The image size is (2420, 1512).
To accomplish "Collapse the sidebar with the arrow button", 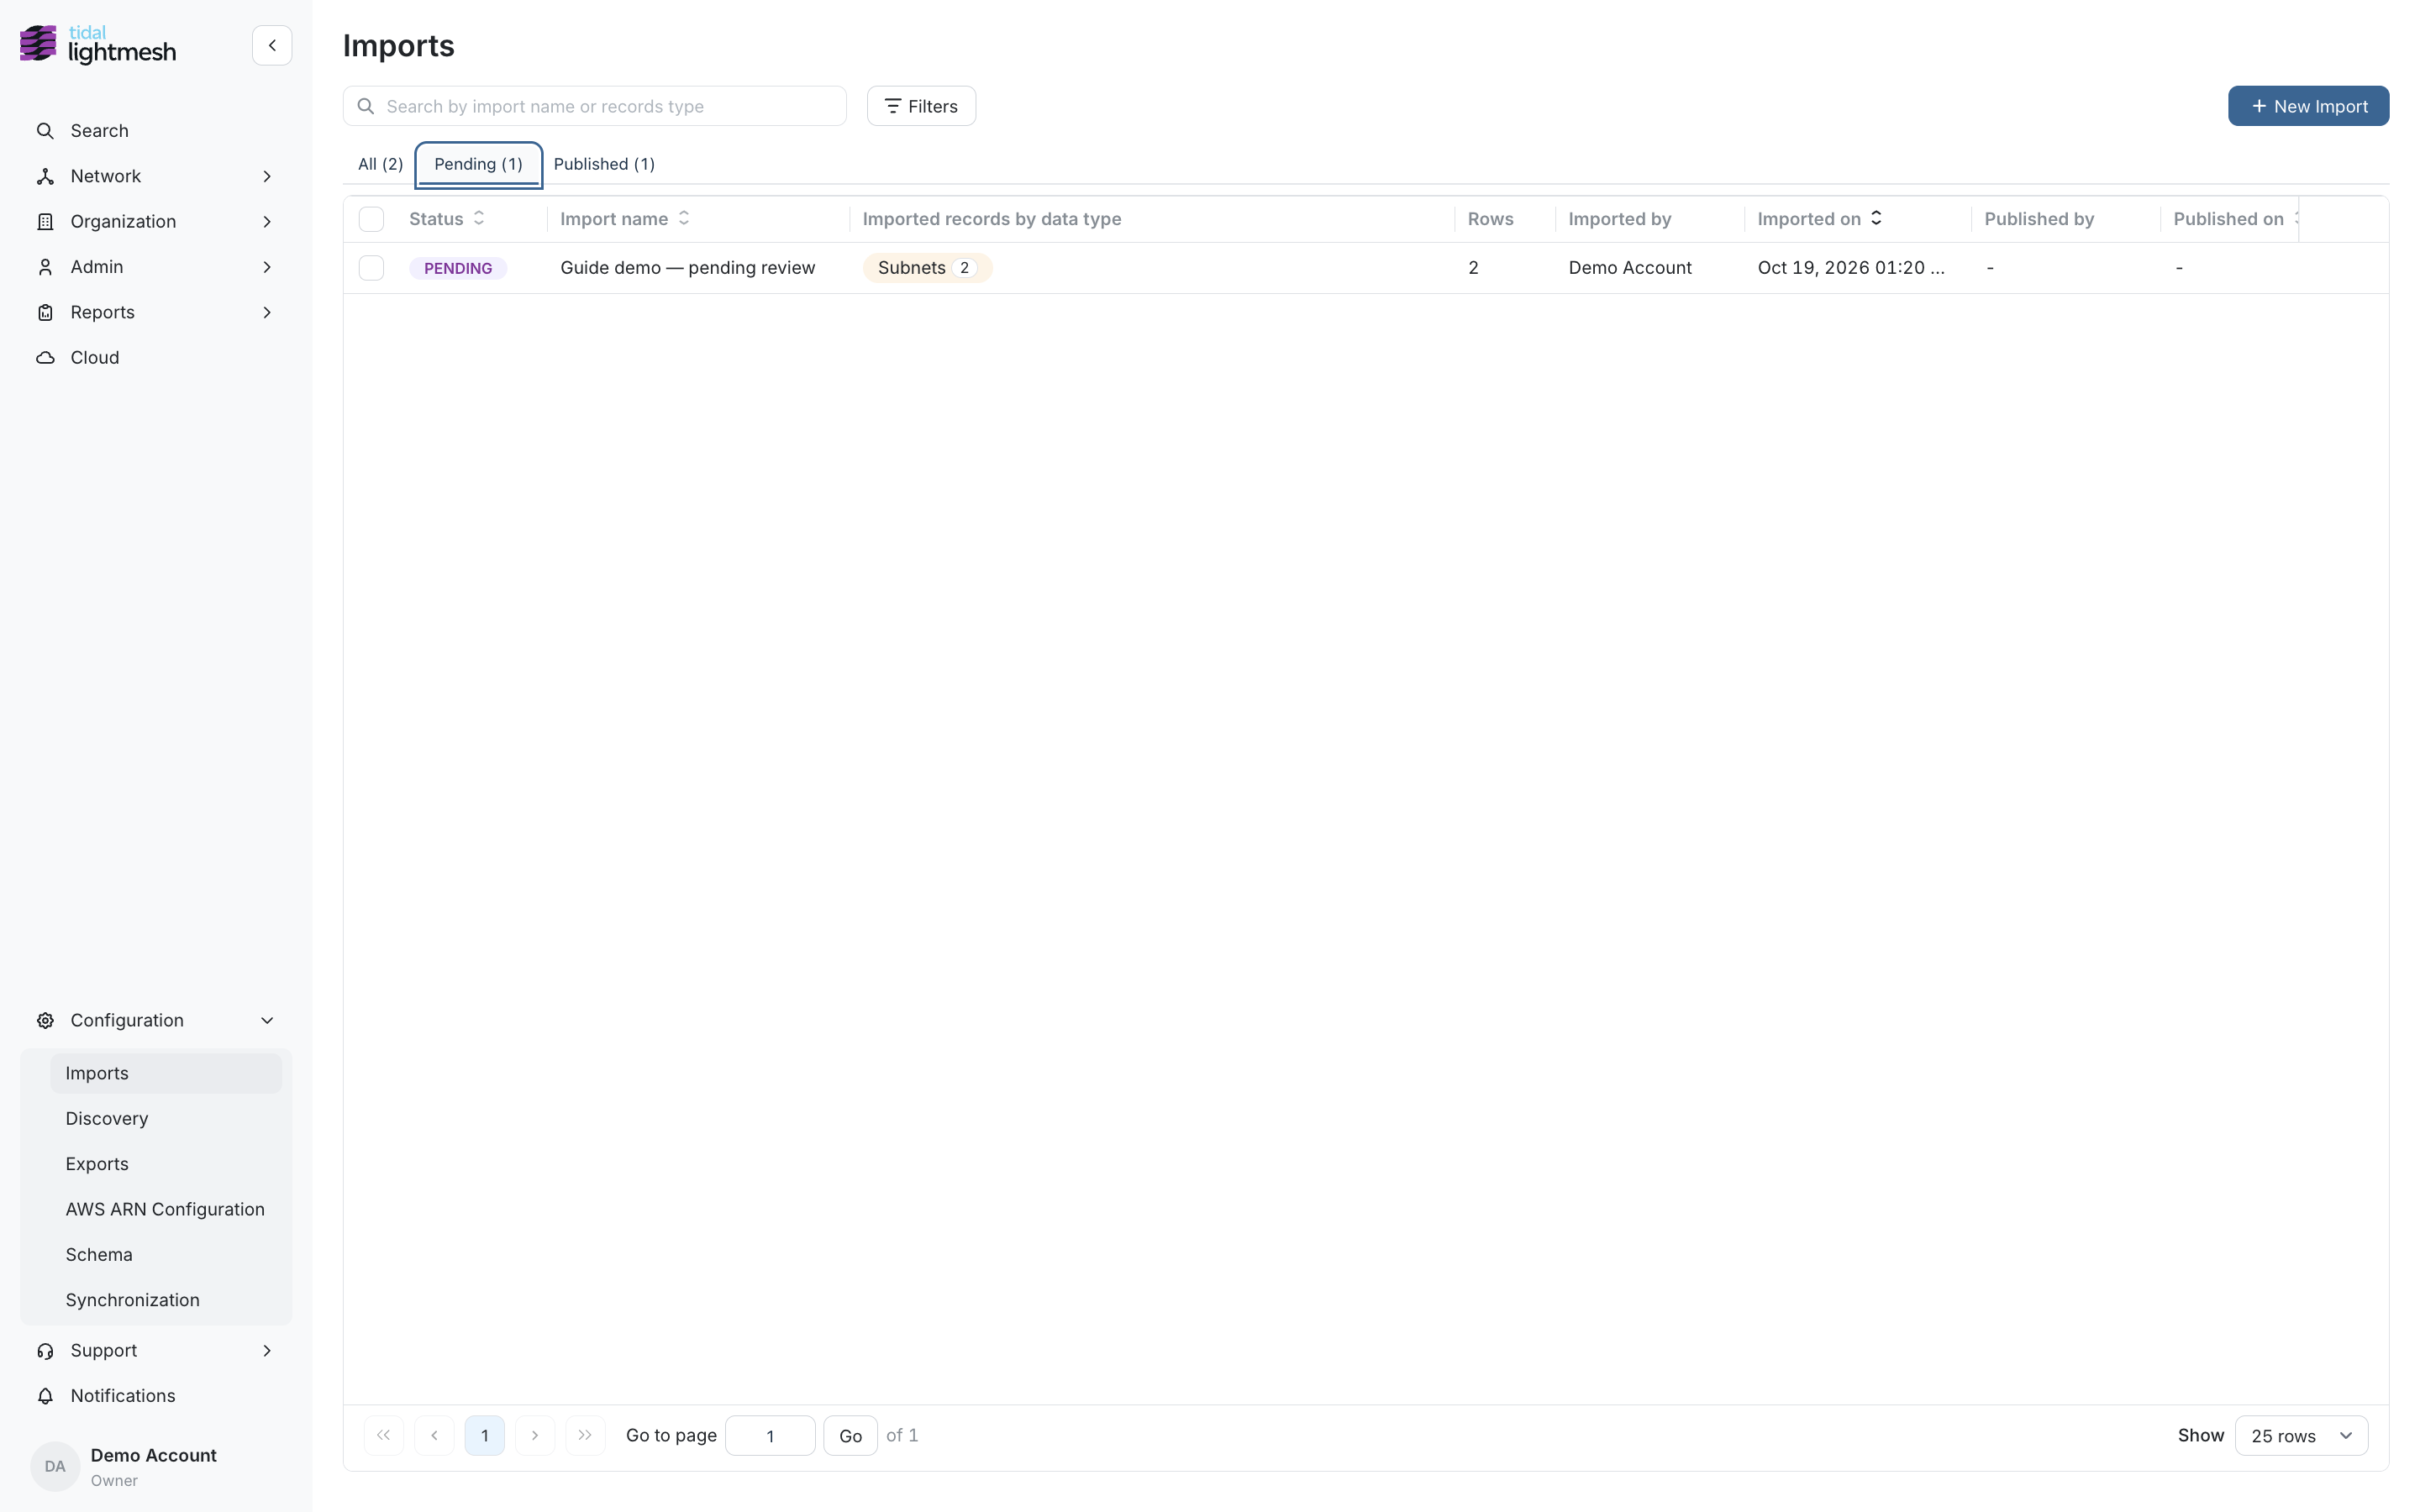I will [x=272, y=45].
